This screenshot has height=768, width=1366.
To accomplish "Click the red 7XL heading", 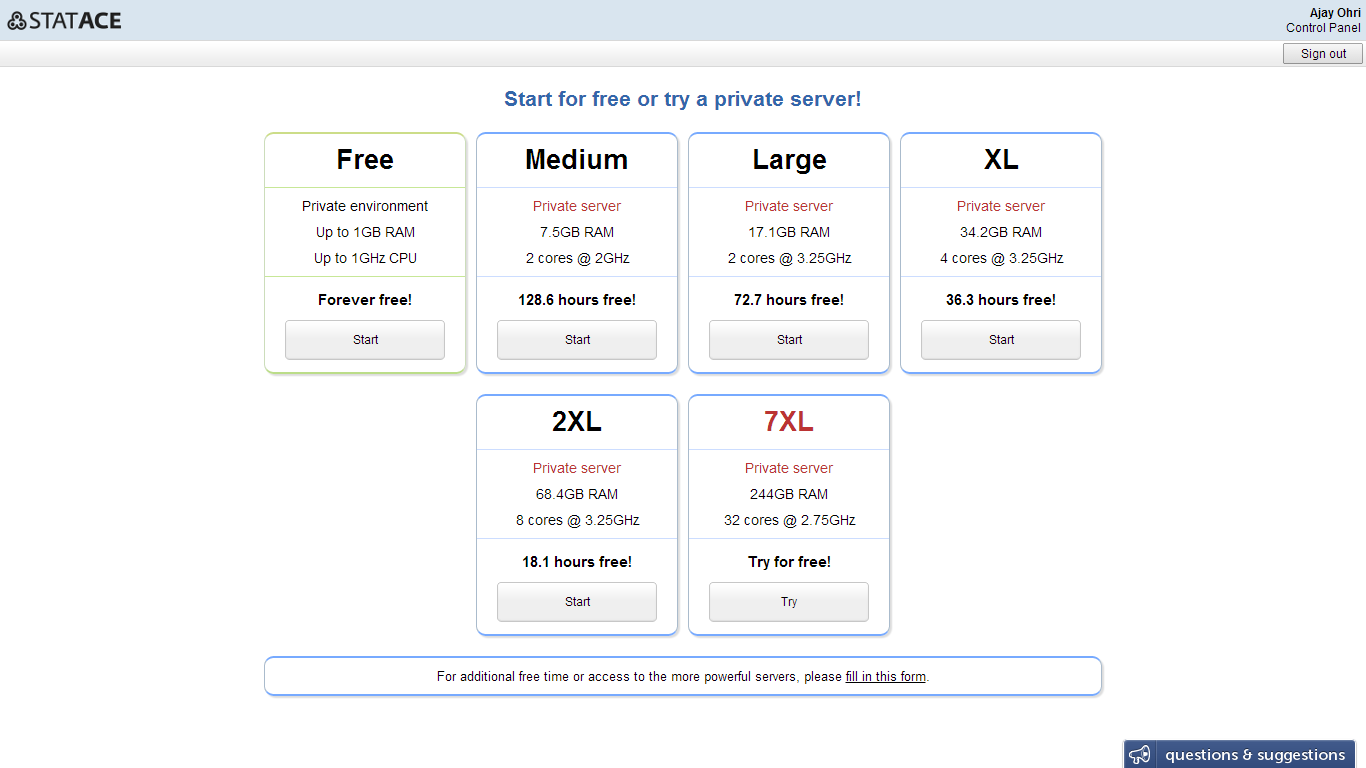I will tap(789, 422).
